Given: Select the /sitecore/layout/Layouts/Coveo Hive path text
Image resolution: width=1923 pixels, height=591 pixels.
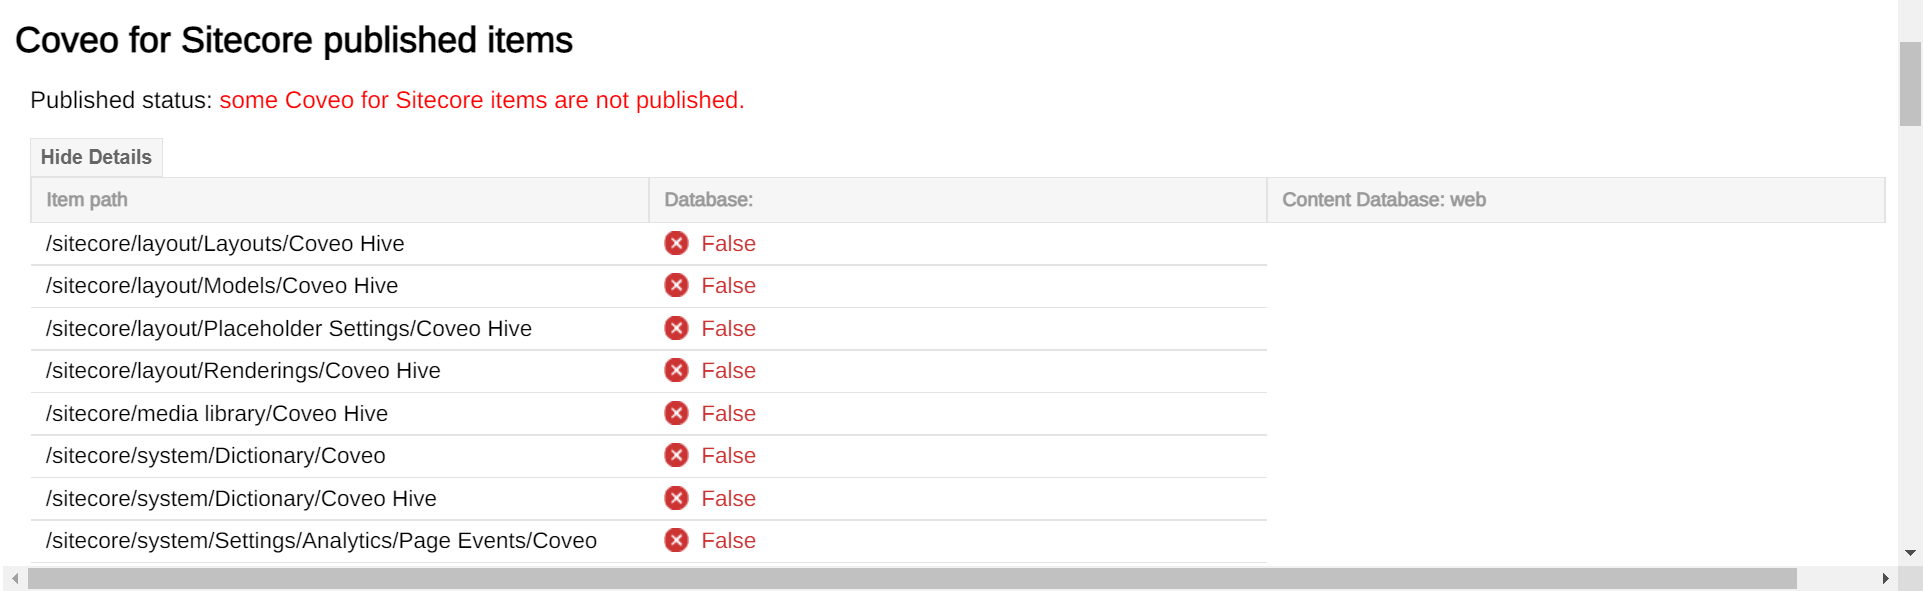Looking at the screenshot, I should [225, 244].
